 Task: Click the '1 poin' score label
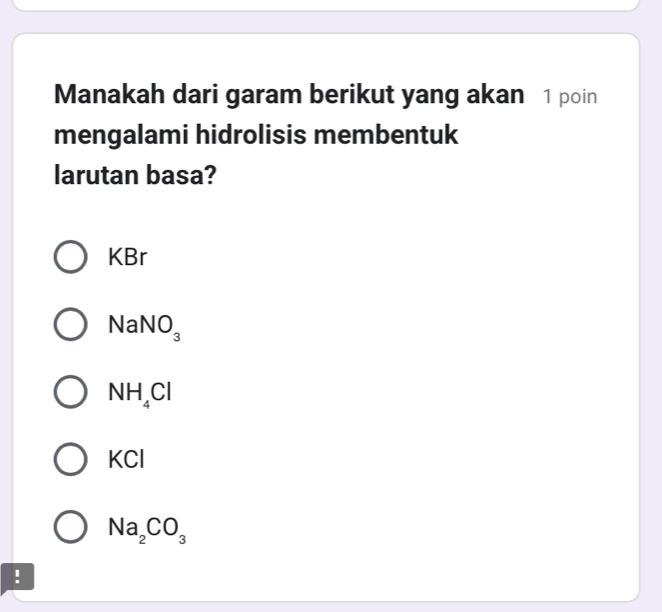(569, 97)
